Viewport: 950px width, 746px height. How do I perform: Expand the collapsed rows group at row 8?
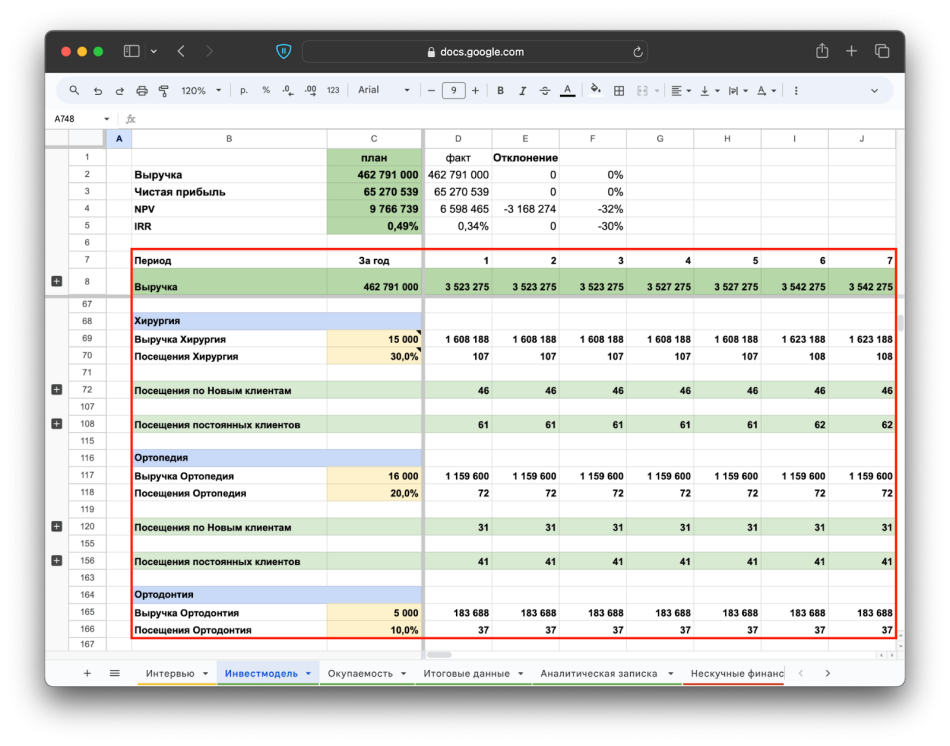click(56, 282)
